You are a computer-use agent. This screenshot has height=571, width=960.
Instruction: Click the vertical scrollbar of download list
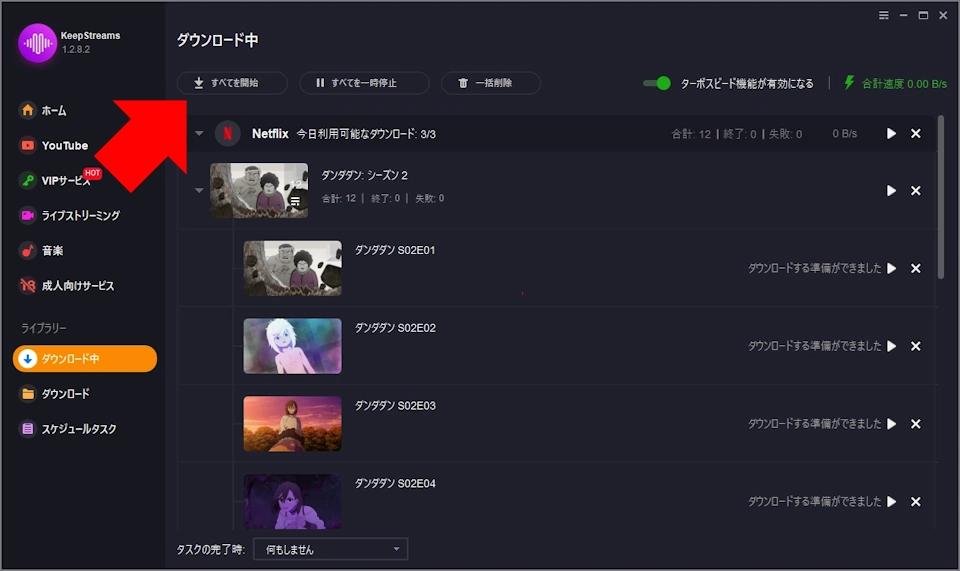coord(941,200)
